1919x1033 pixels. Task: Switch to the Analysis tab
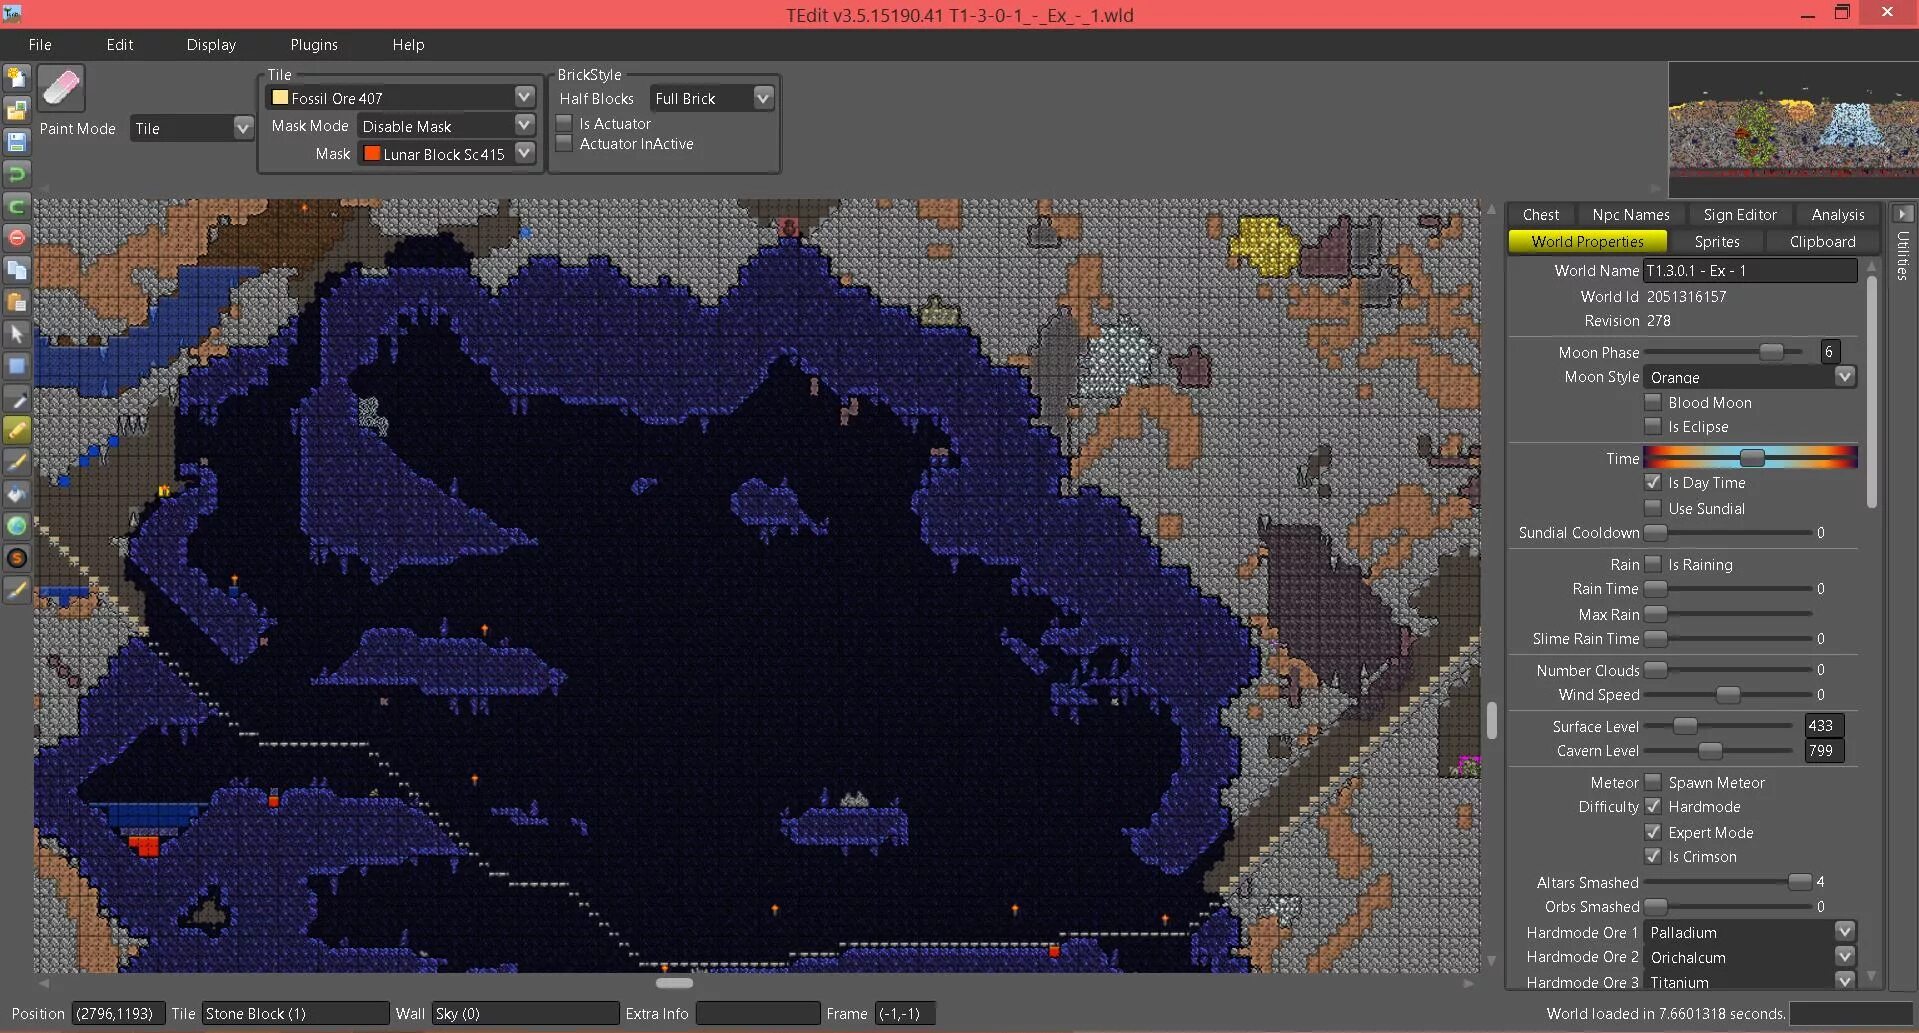point(1838,214)
